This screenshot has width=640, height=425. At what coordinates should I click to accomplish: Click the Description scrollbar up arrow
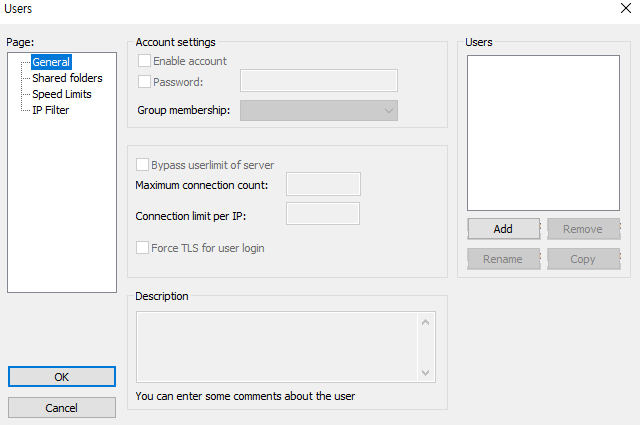click(426, 323)
